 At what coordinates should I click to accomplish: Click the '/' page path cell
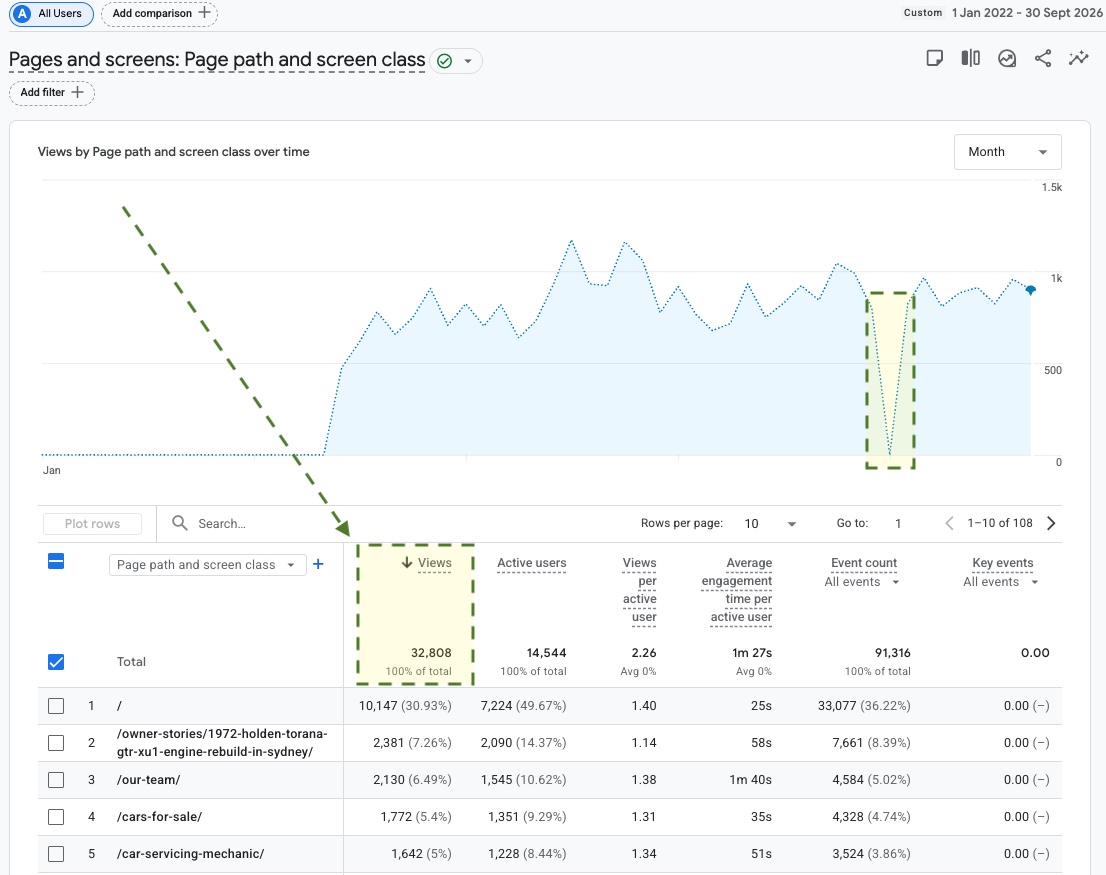119,706
